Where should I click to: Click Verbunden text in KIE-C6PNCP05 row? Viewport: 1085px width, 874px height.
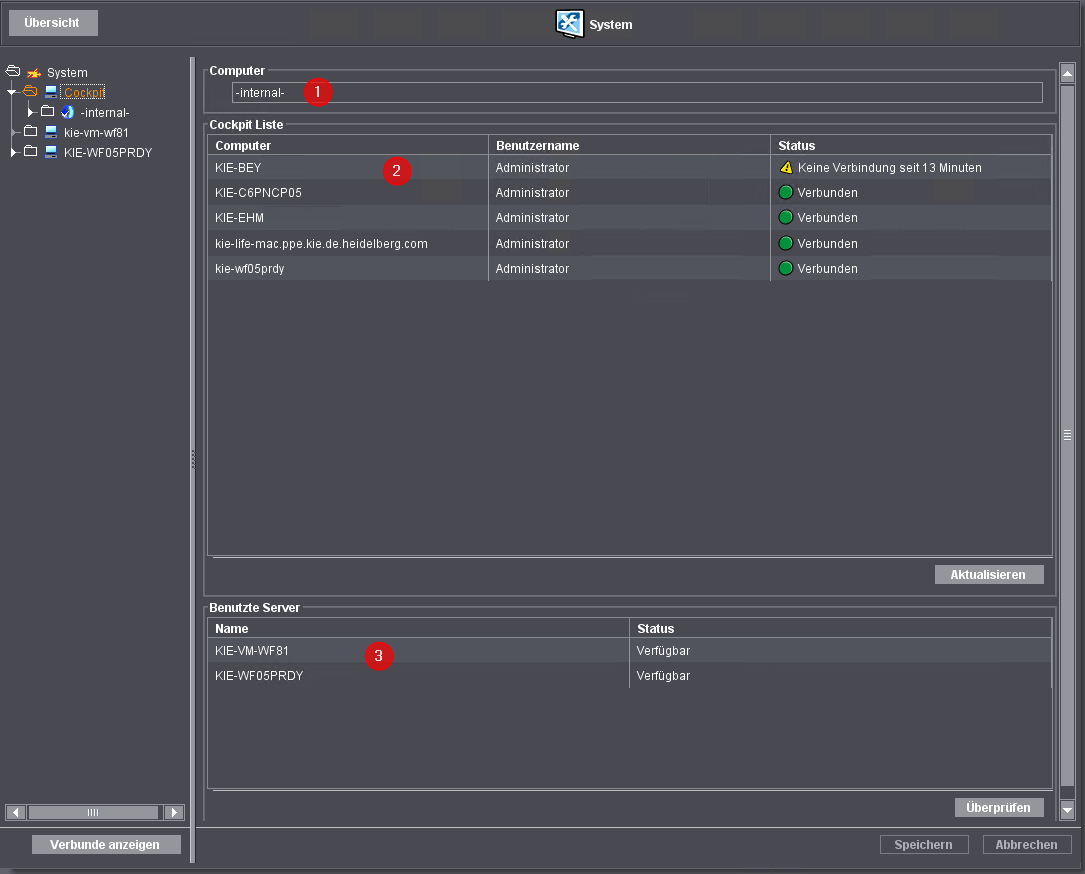coord(827,193)
